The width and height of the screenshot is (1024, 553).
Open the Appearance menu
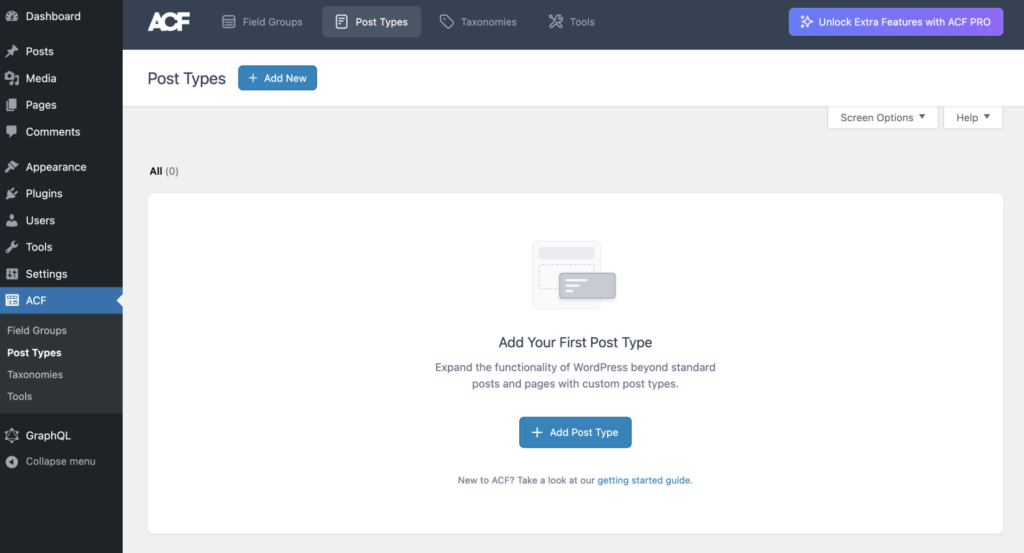(x=55, y=167)
